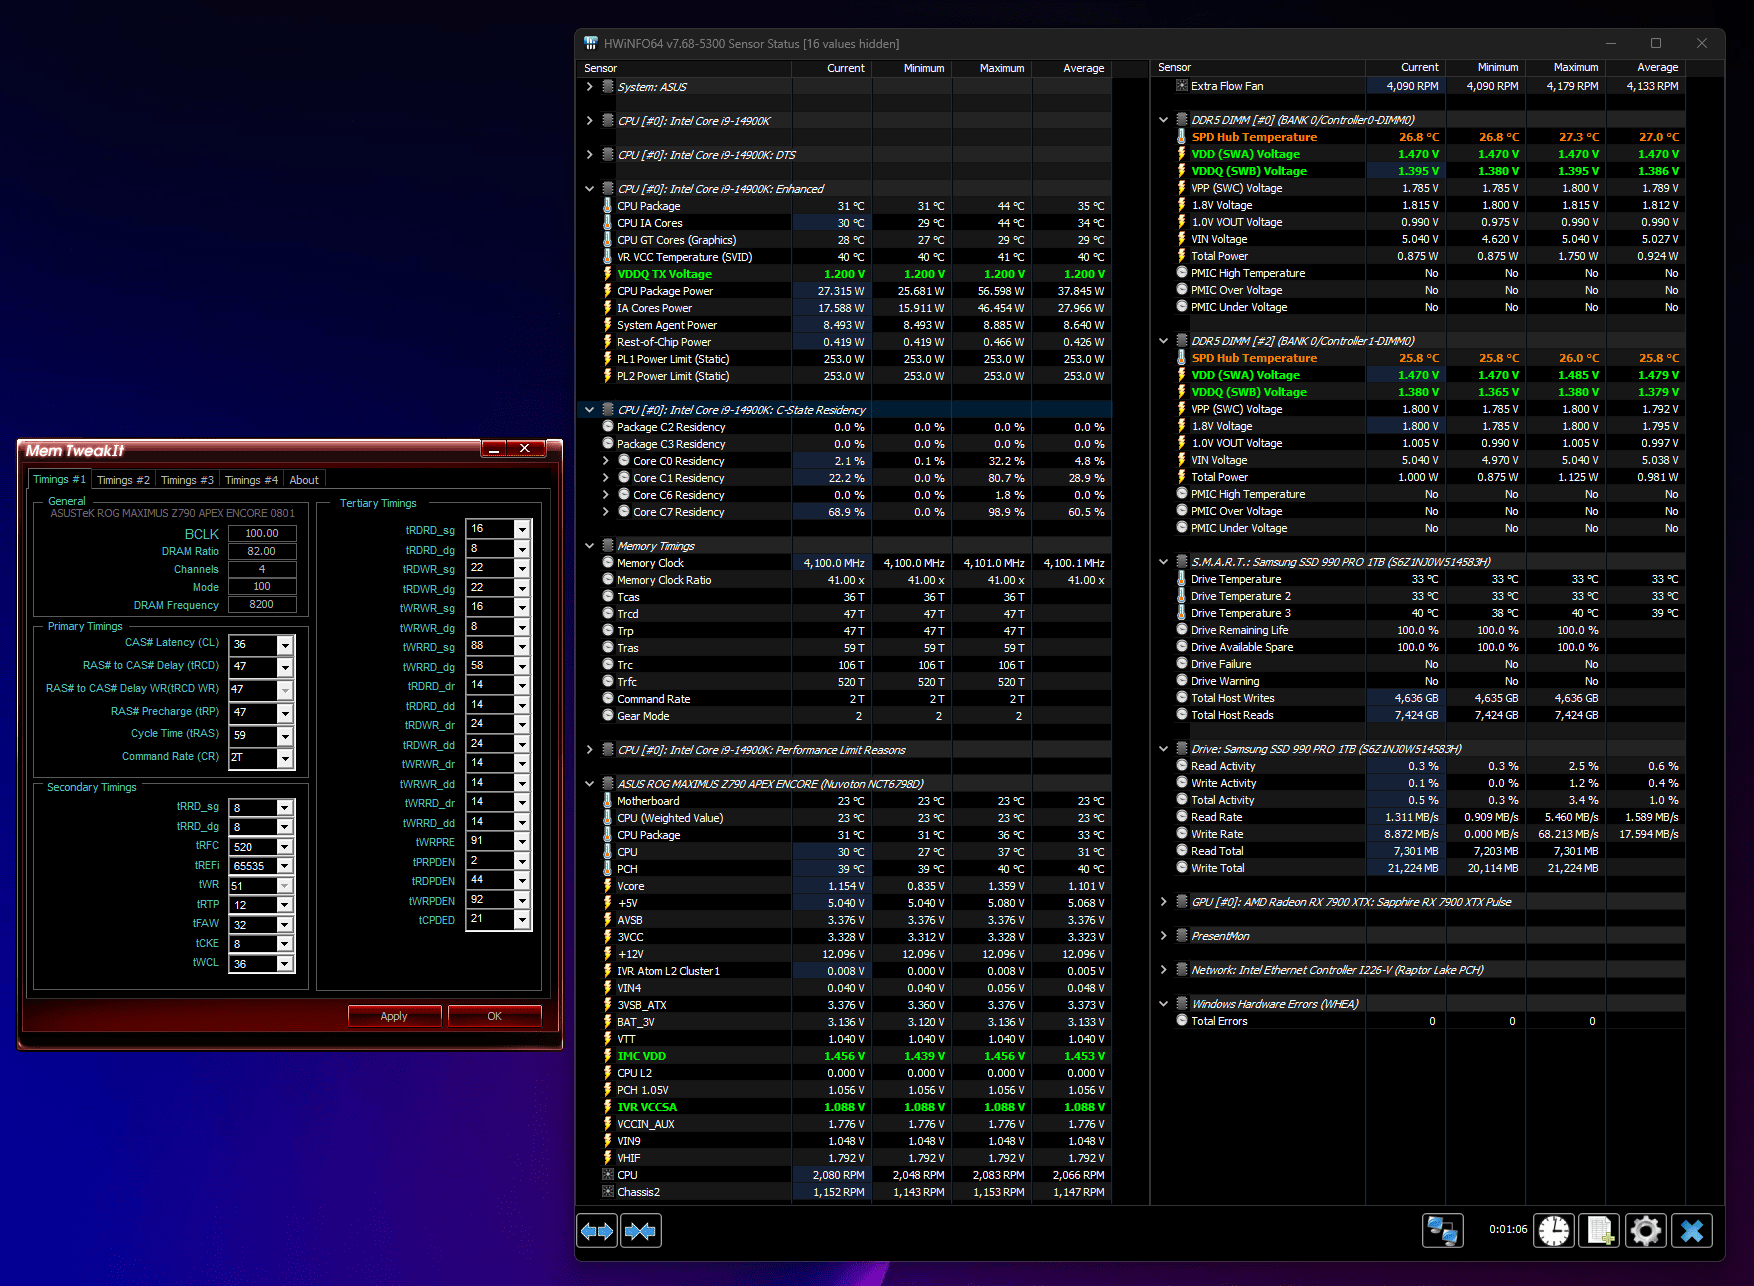
Task: Expand the GPU Radeon RX 7900 XTX group
Action: pyautogui.click(x=1163, y=902)
